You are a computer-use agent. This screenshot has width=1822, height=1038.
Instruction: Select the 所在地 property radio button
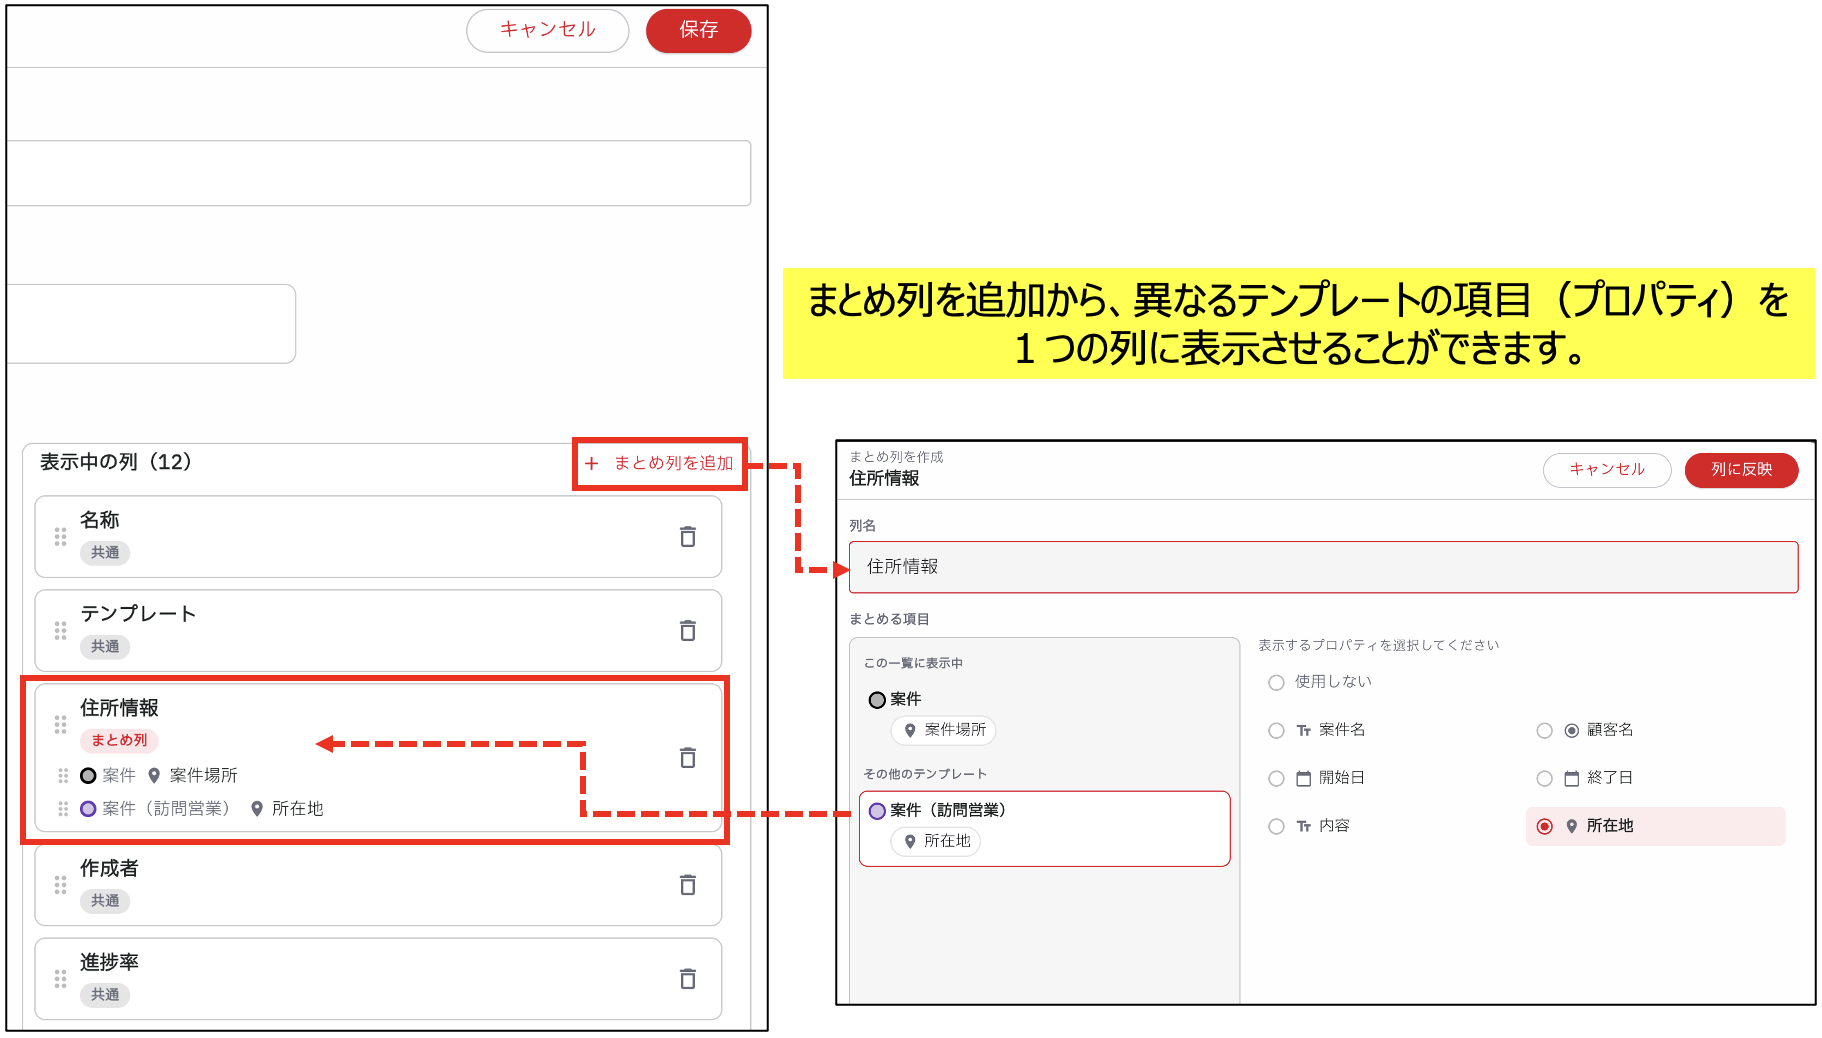[1544, 827]
